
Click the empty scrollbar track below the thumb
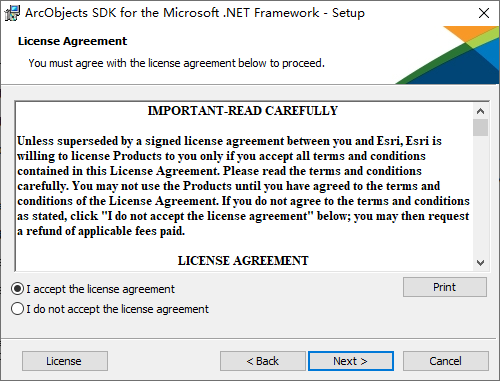coord(480,195)
